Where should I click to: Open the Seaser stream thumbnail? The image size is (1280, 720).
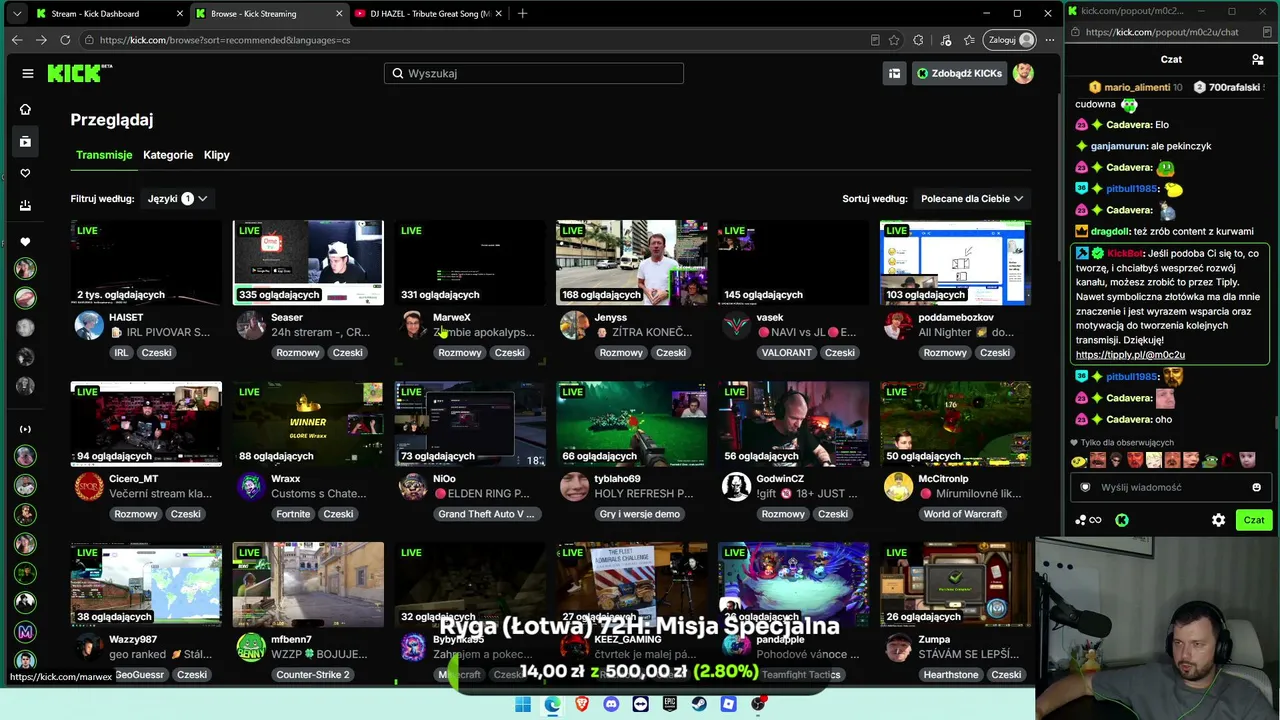[308, 262]
